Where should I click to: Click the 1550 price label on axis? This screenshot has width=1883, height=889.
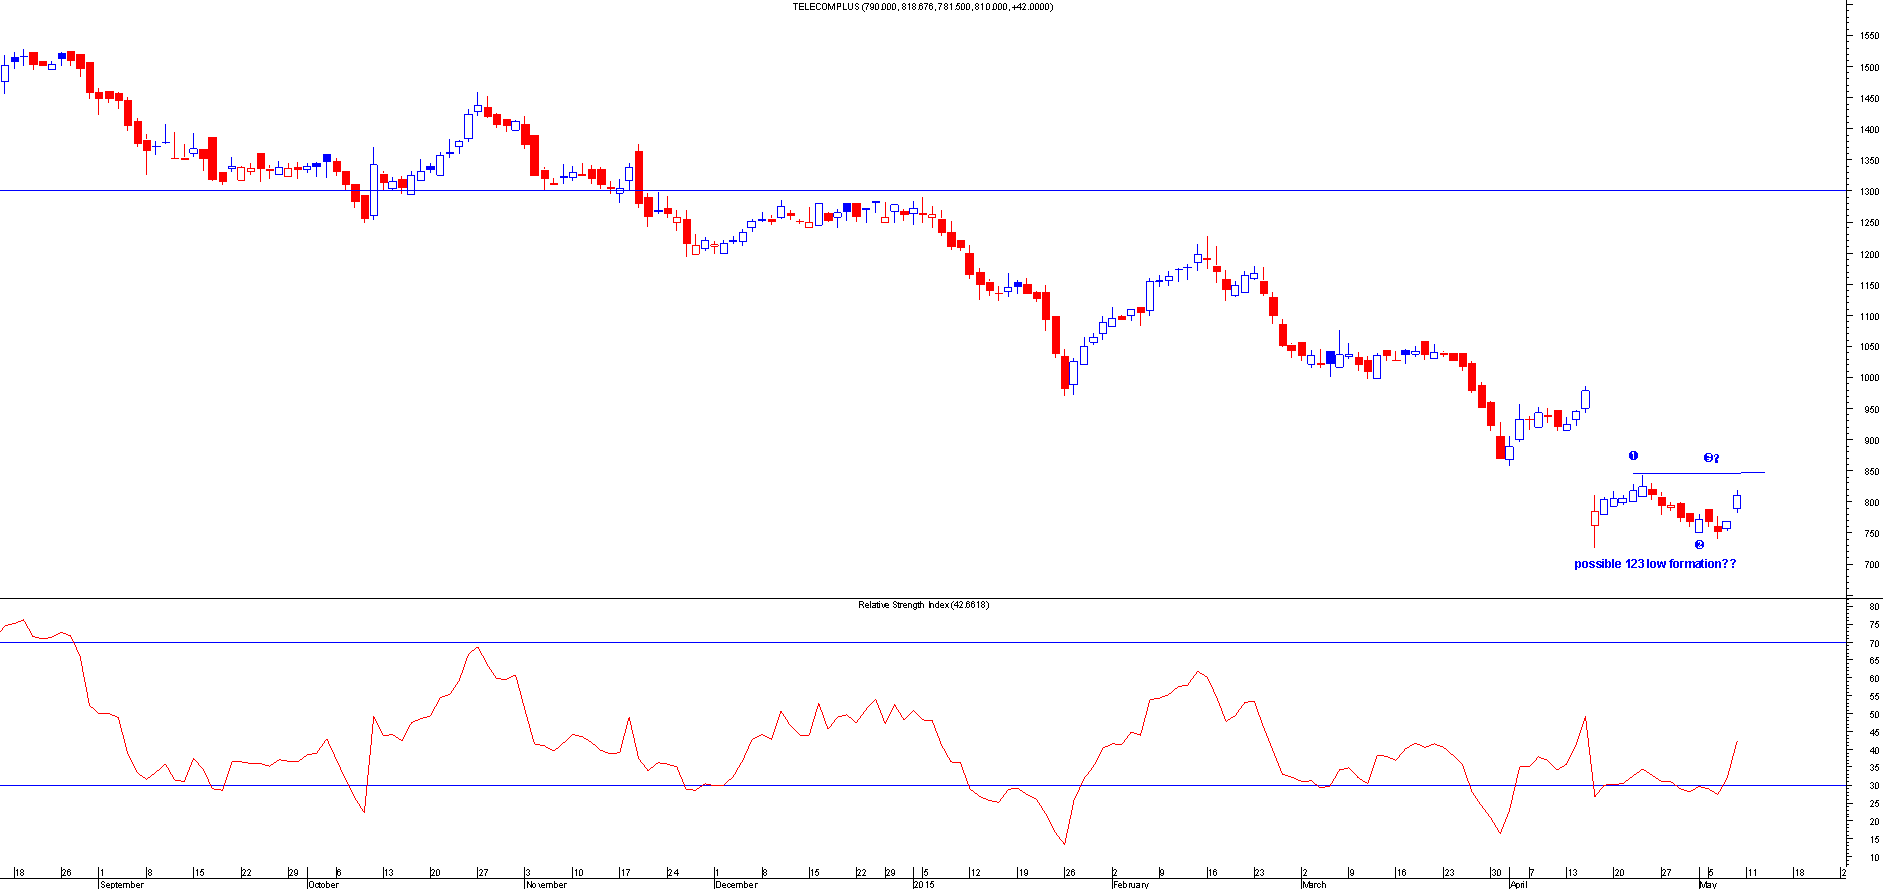click(x=1868, y=36)
